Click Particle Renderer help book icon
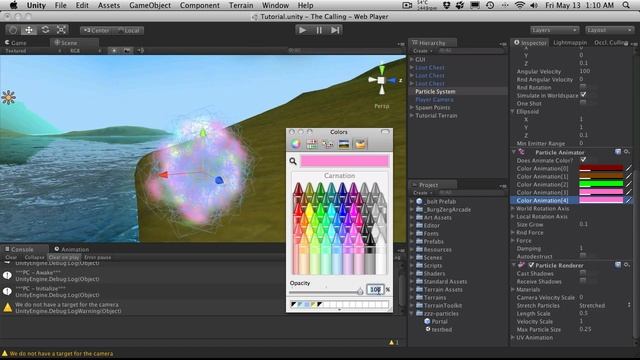The height and width of the screenshot is (360, 640). (x=618, y=265)
